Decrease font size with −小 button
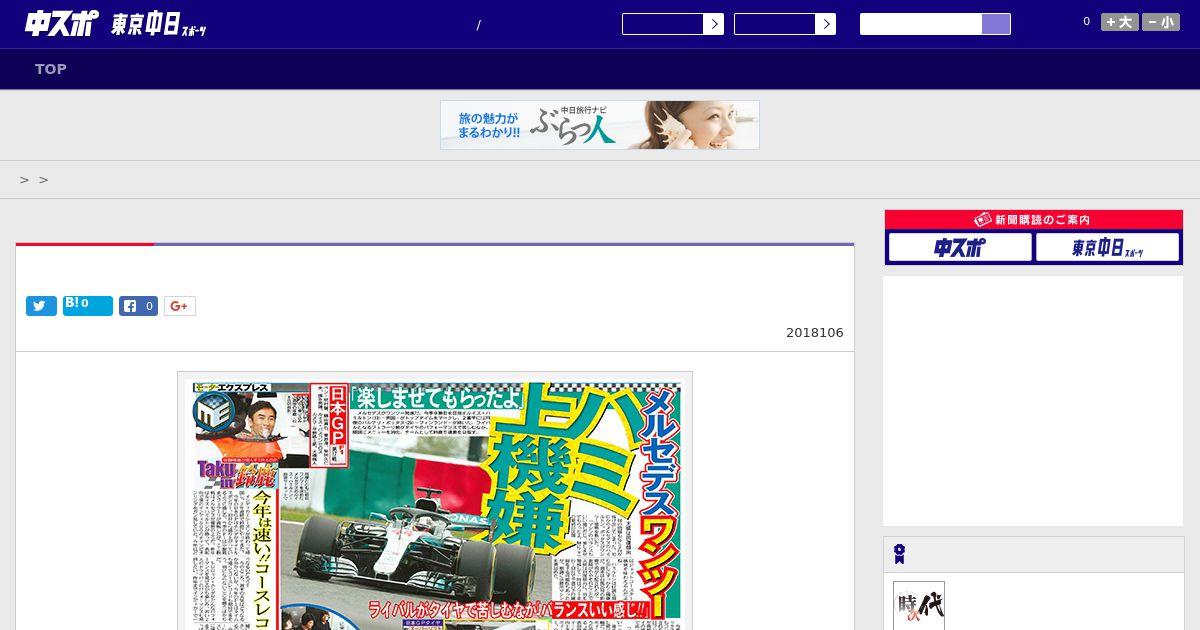 (1161, 22)
